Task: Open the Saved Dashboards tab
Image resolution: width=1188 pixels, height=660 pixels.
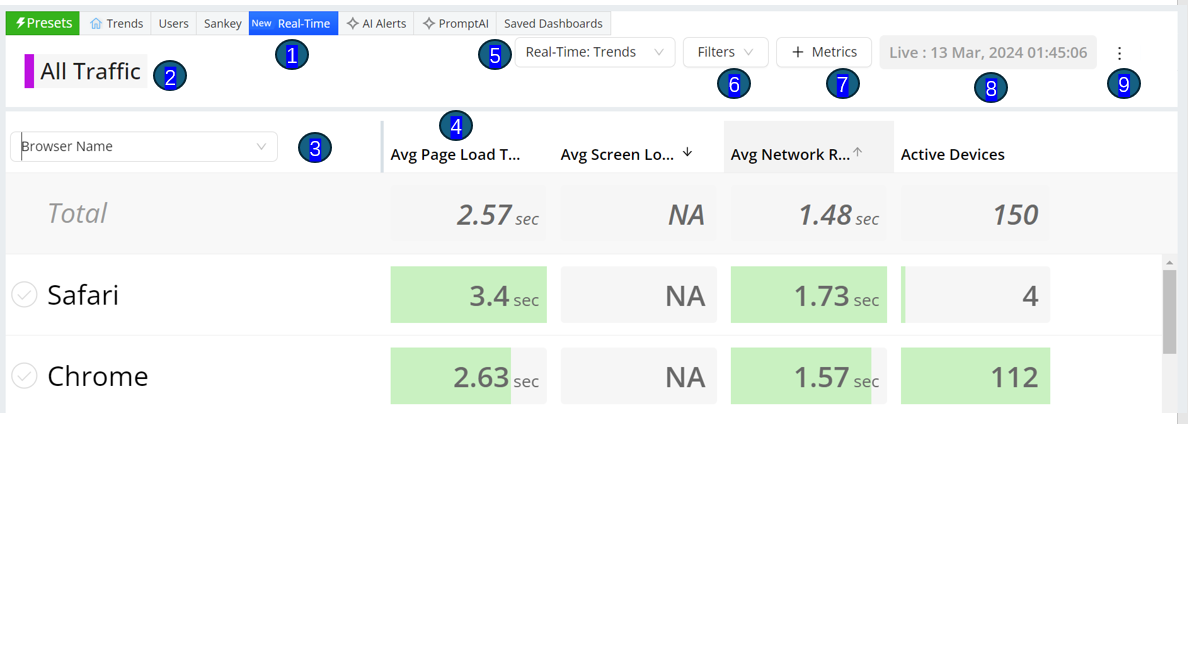Action: click(x=553, y=23)
